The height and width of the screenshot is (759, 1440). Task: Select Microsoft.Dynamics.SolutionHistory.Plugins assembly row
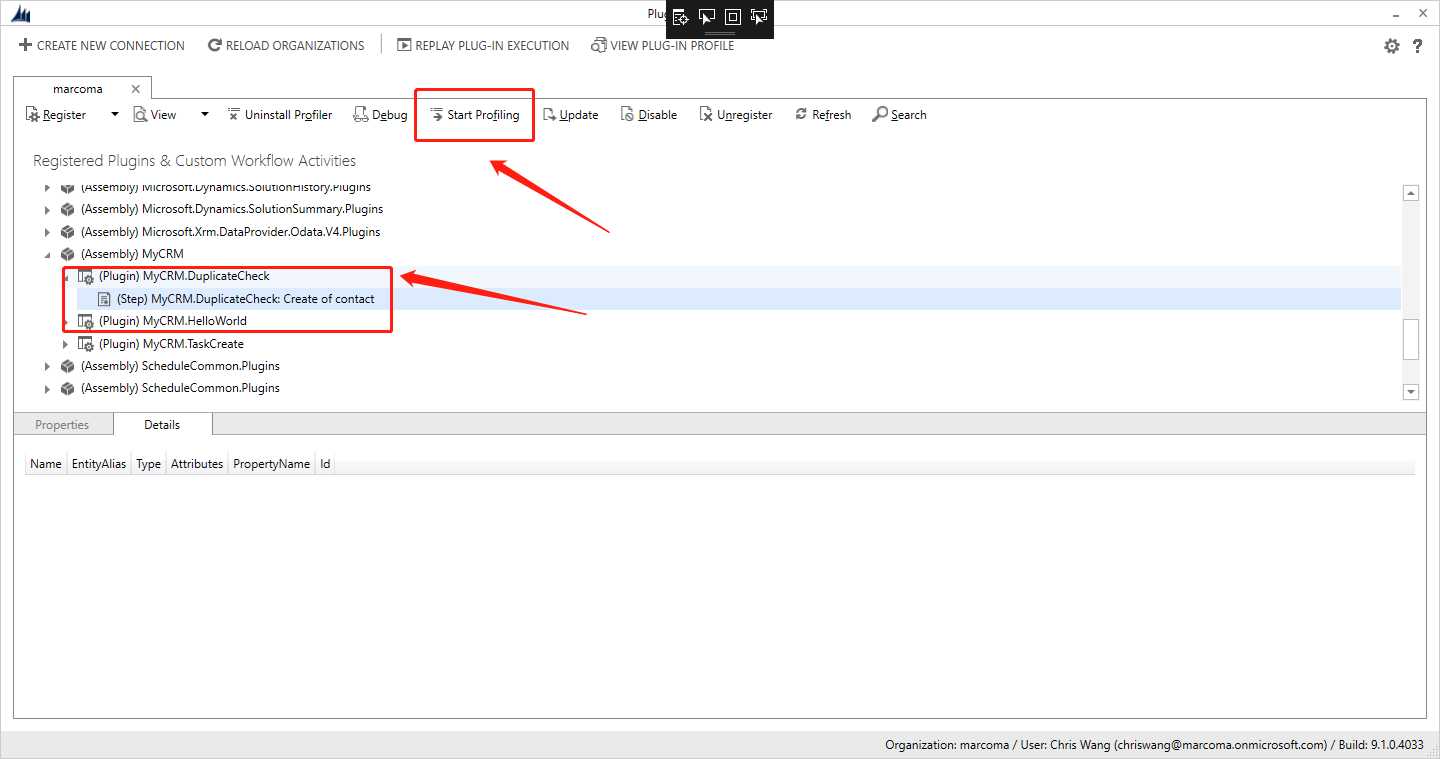(x=225, y=187)
